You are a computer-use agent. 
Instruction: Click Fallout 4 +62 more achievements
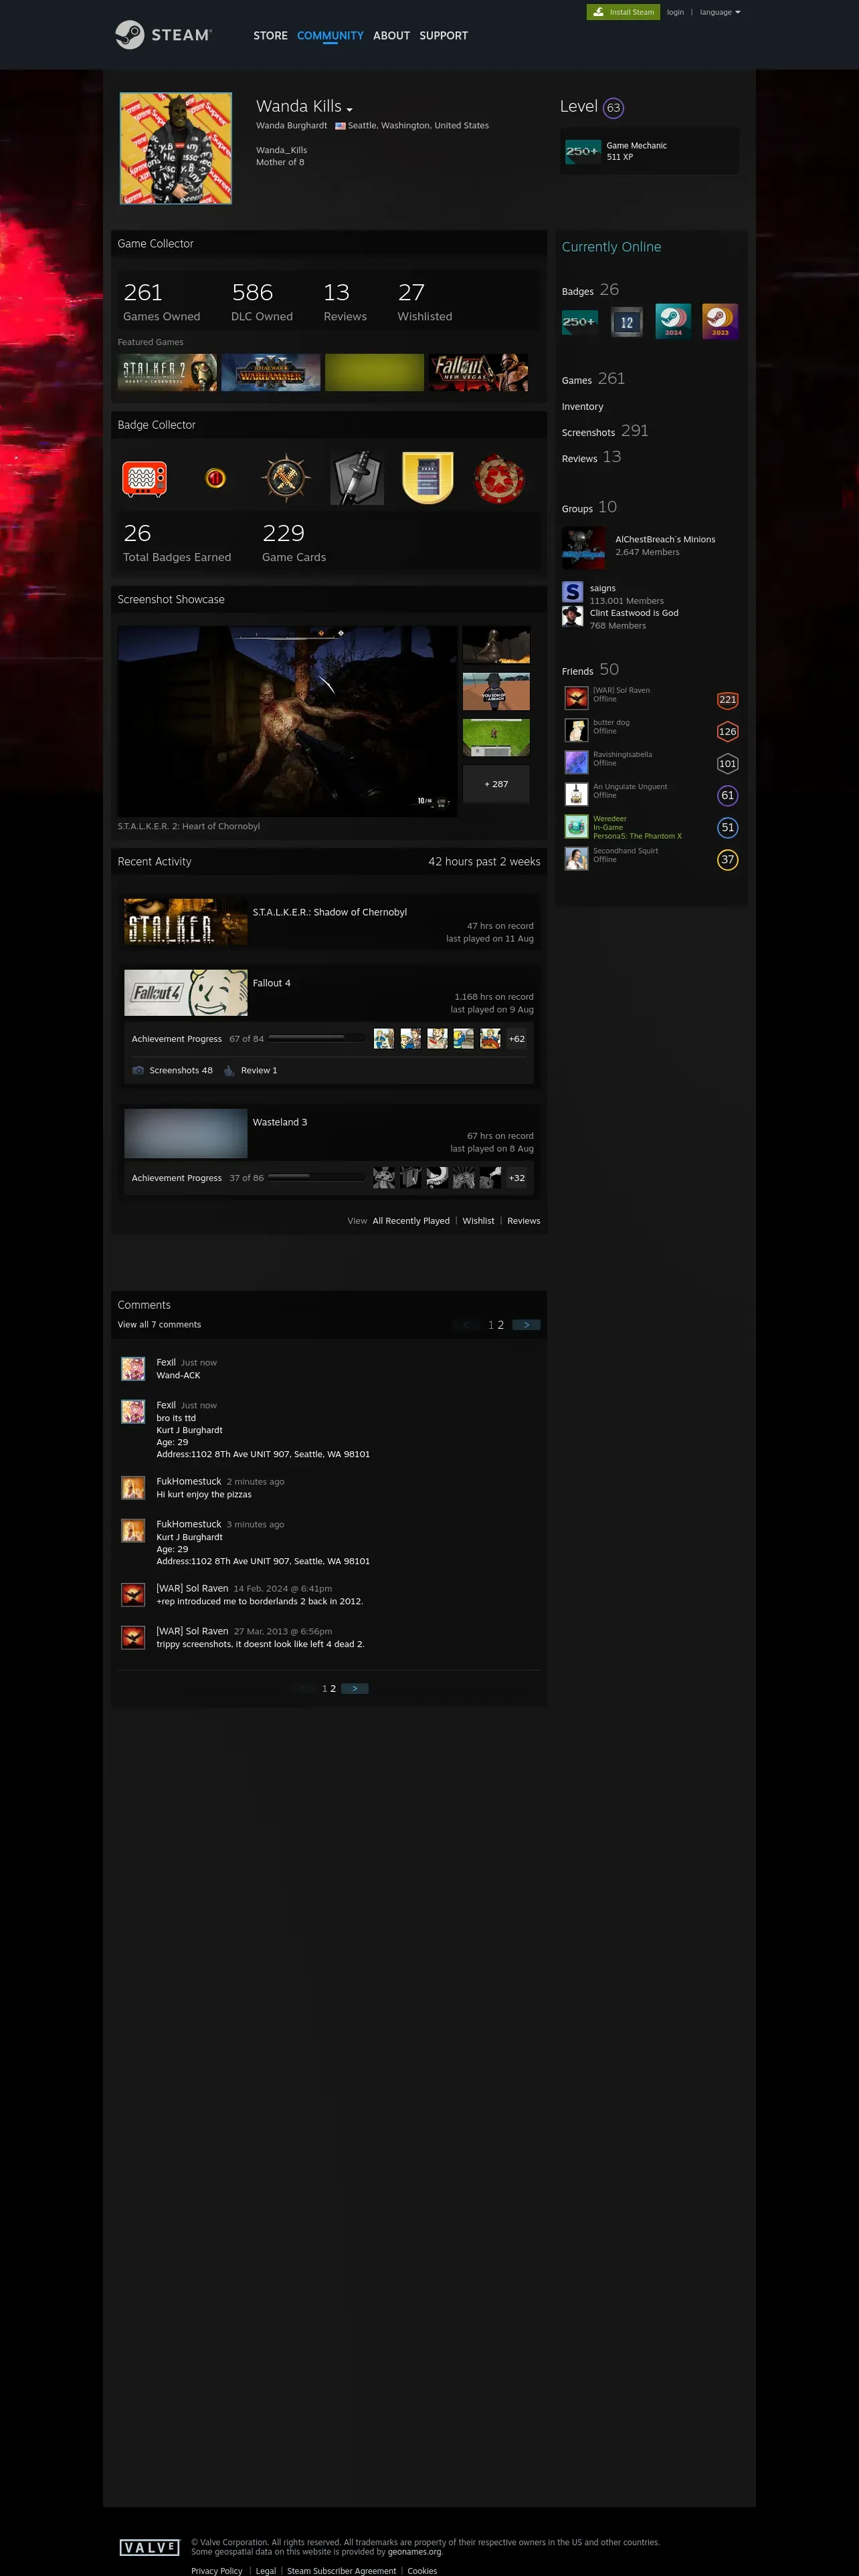(x=516, y=1039)
